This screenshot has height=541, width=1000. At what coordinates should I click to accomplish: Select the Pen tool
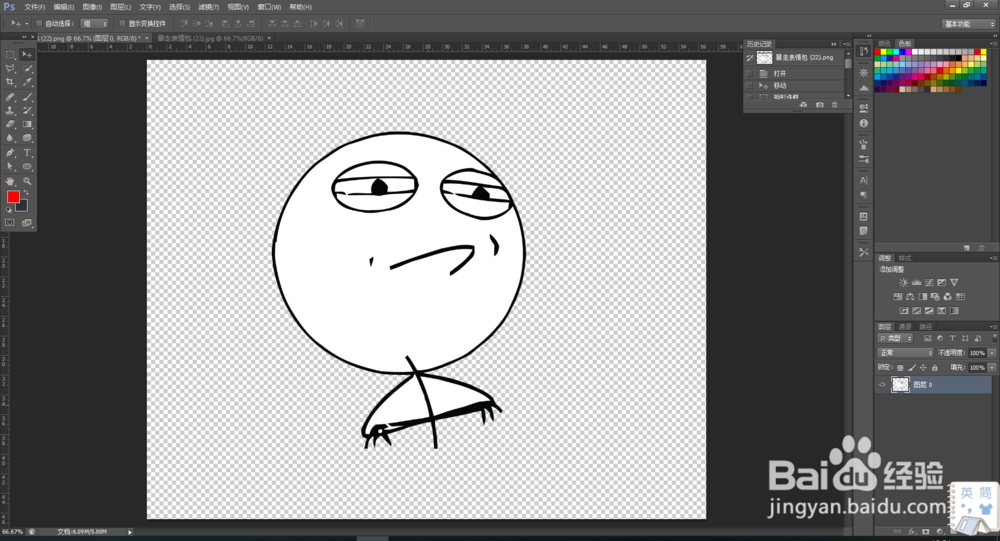[x=10, y=152]
